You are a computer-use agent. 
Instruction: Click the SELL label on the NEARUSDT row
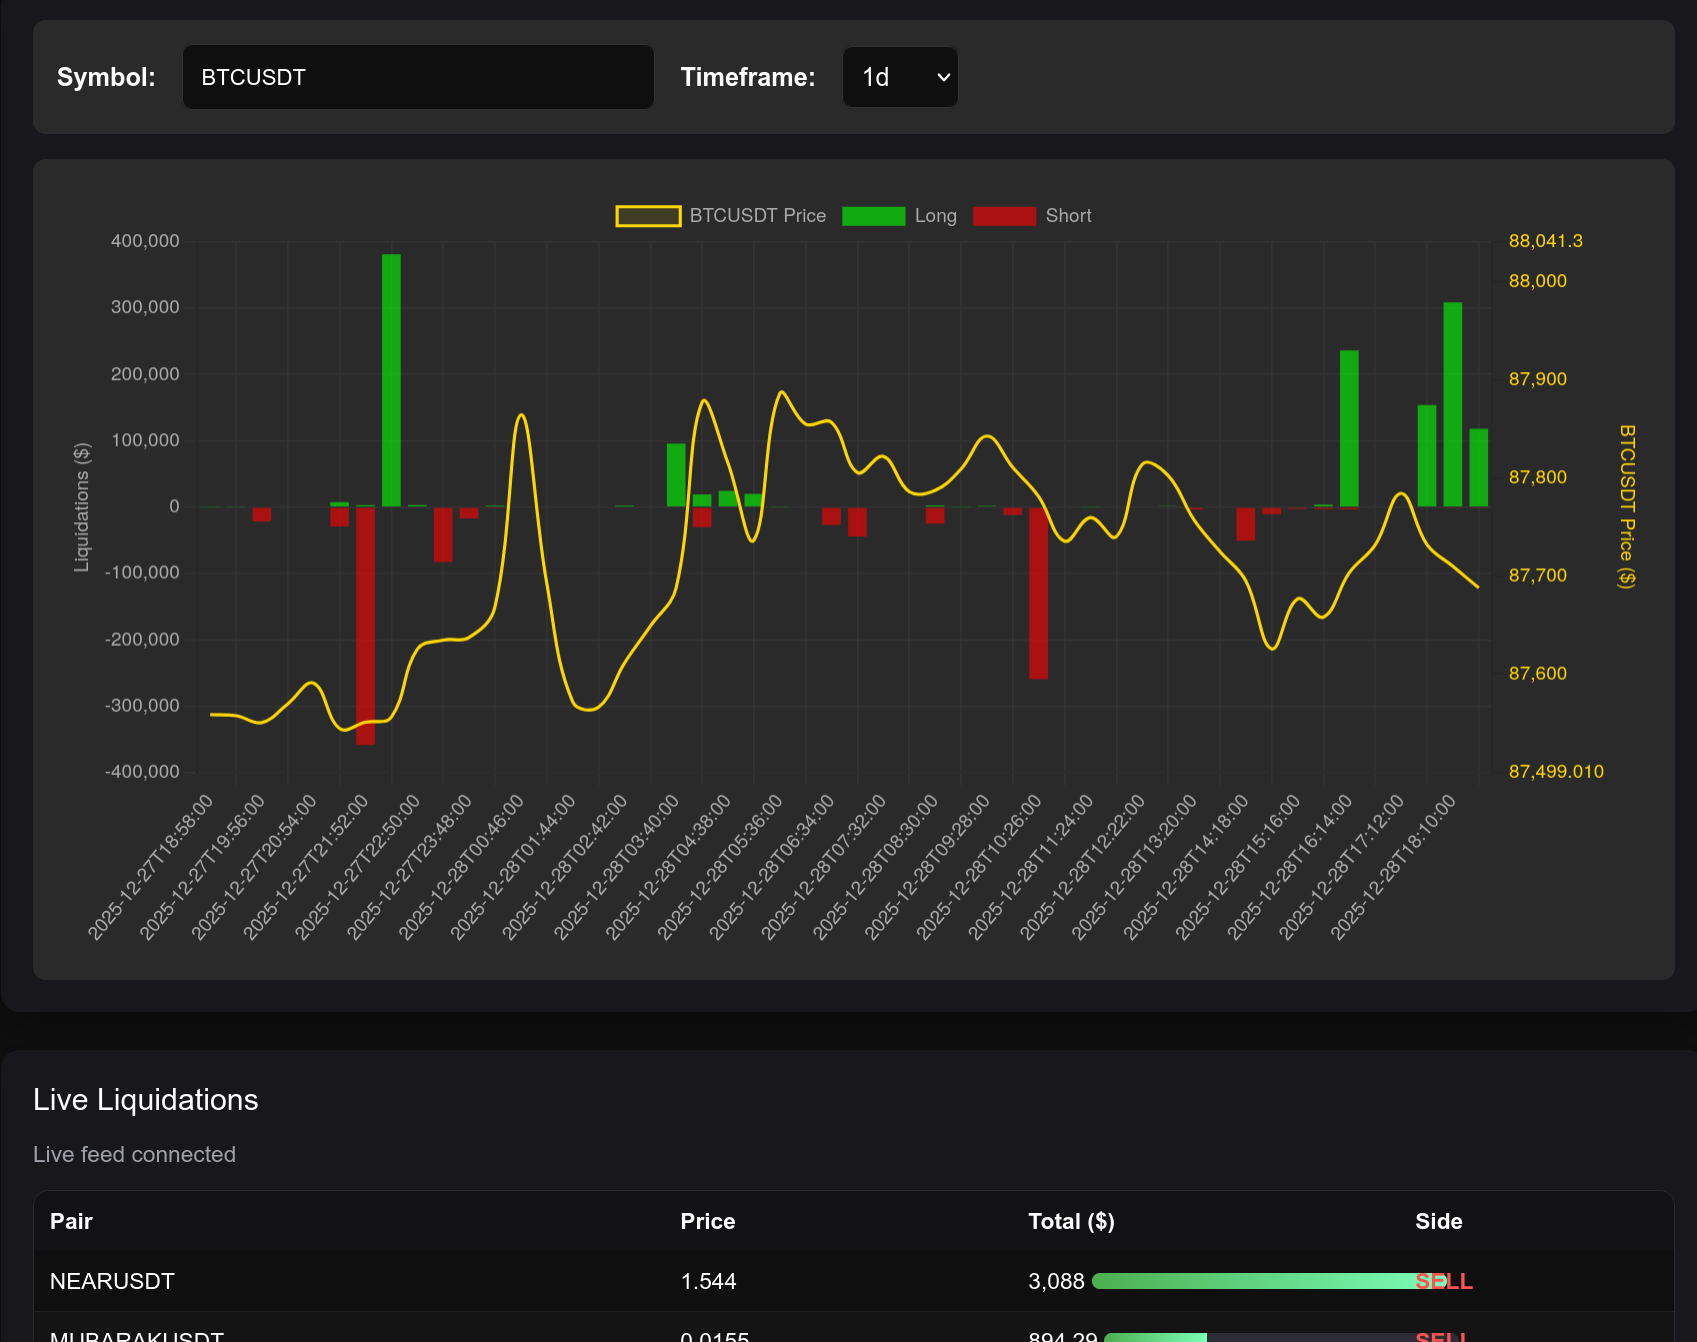point(1444,1281)
